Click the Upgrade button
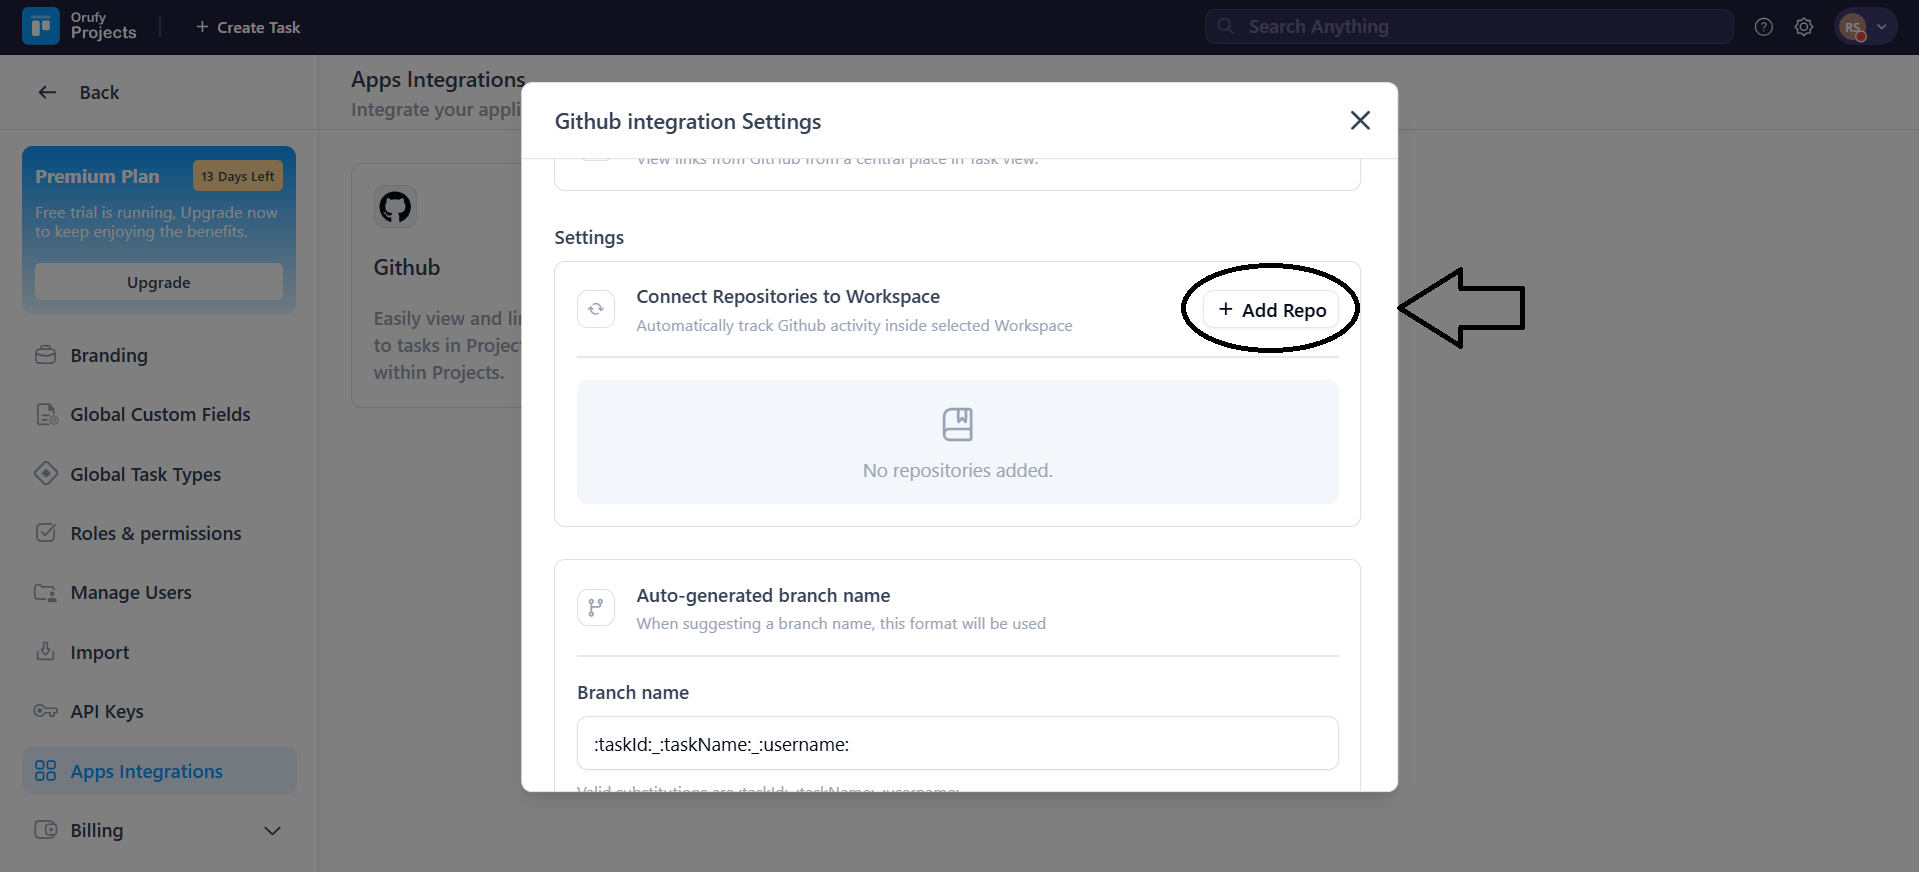Image resolution: width=1919 pixels, height=872 pixels. click(159, 282)
